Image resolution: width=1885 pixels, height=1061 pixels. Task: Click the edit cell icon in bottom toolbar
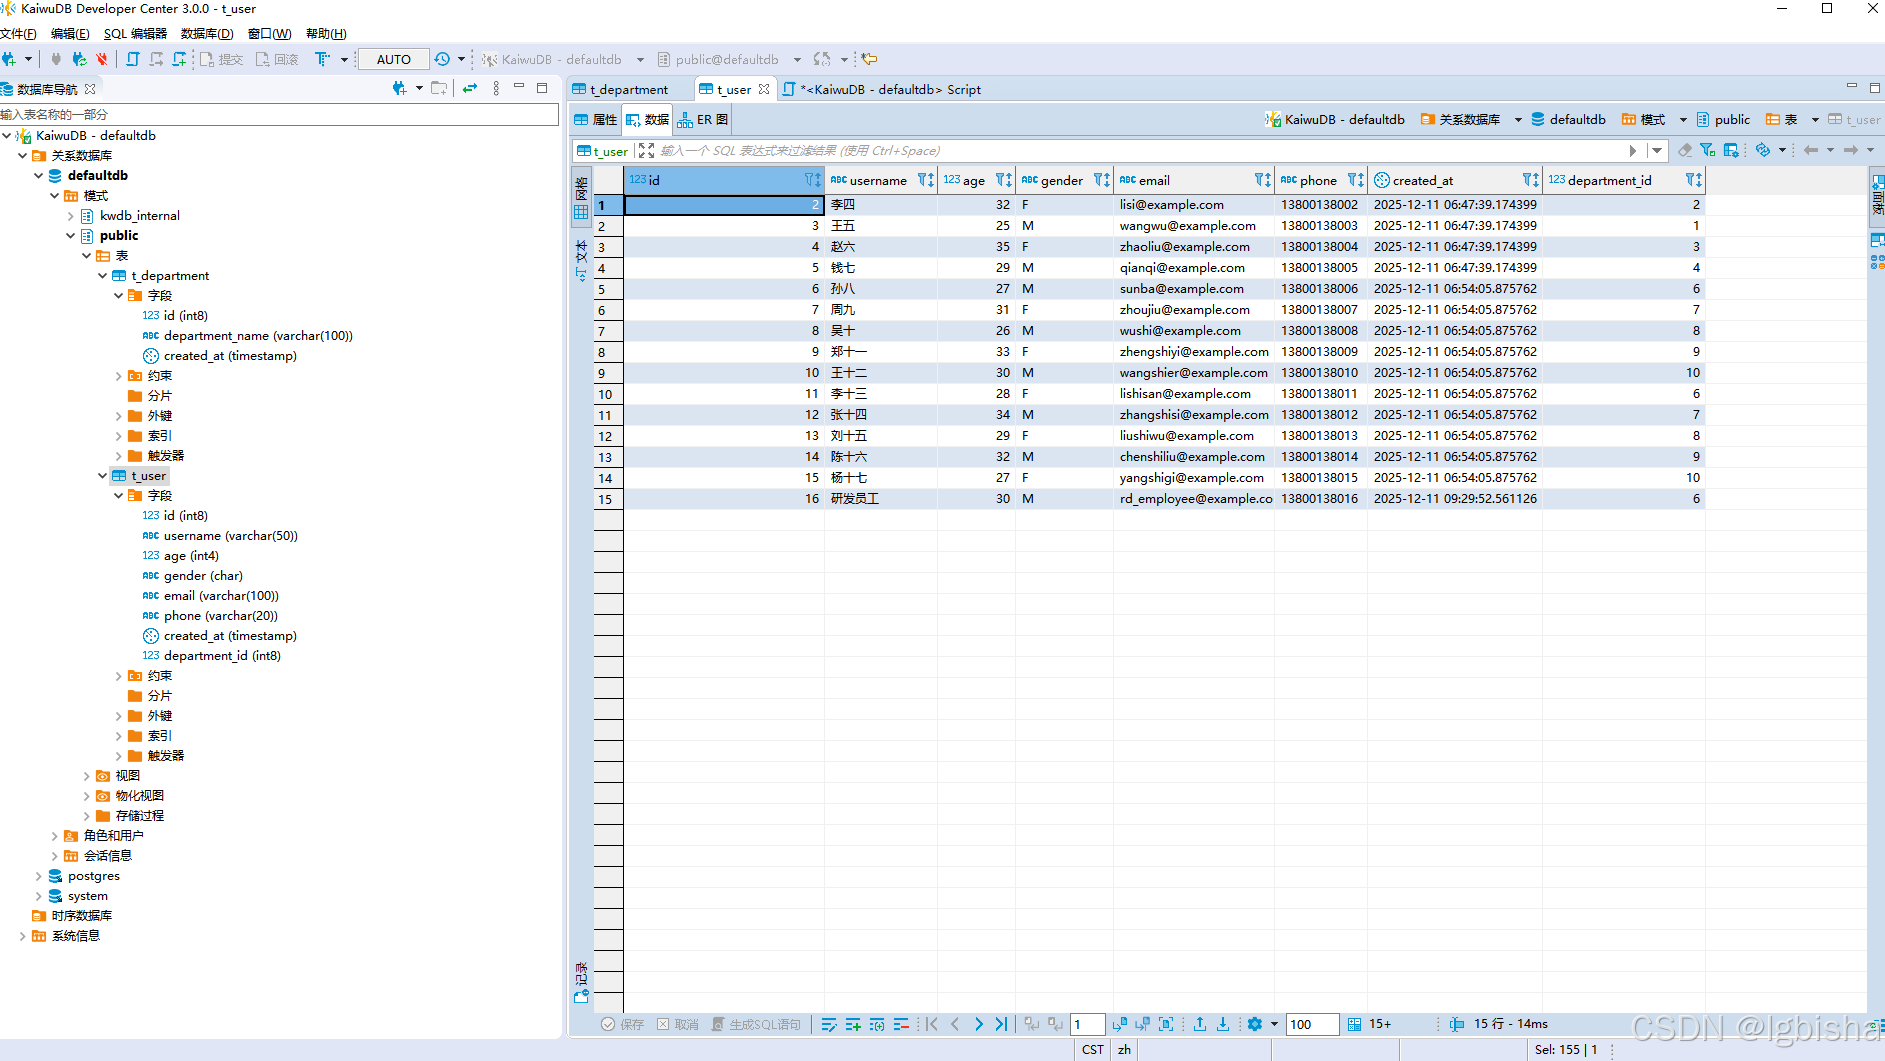coord(829,1024)
